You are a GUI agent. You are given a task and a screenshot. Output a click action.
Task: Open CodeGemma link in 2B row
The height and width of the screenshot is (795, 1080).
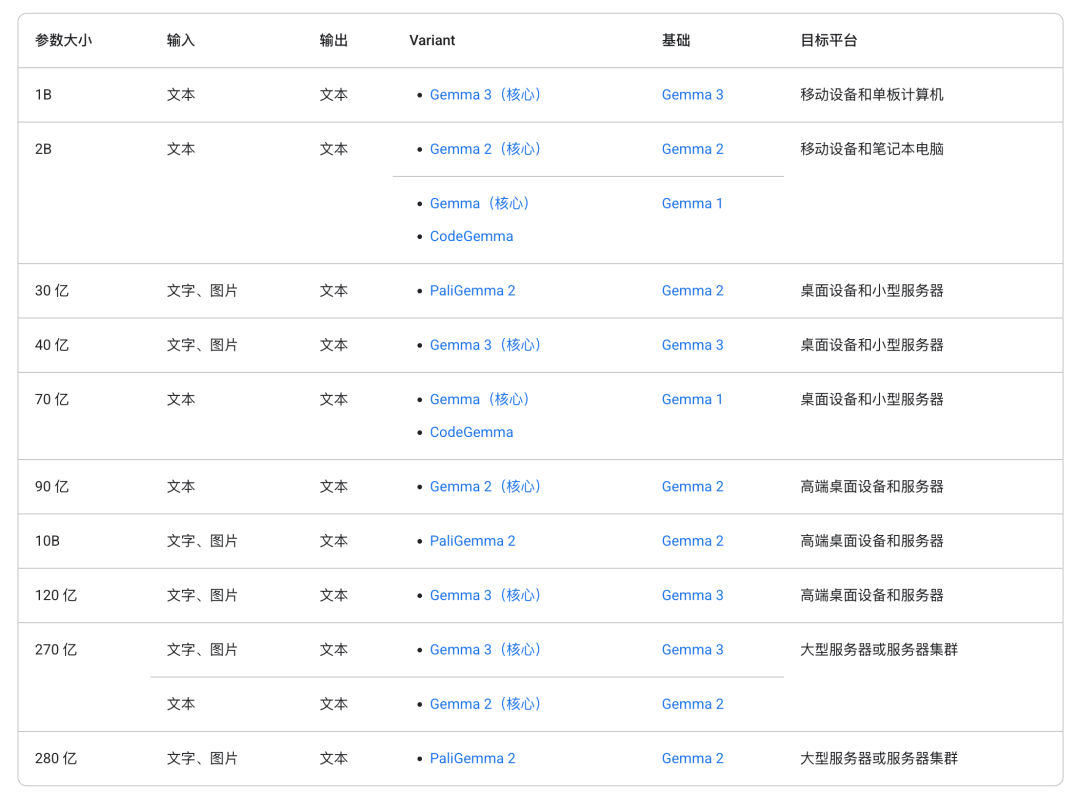tap(471, 236)
